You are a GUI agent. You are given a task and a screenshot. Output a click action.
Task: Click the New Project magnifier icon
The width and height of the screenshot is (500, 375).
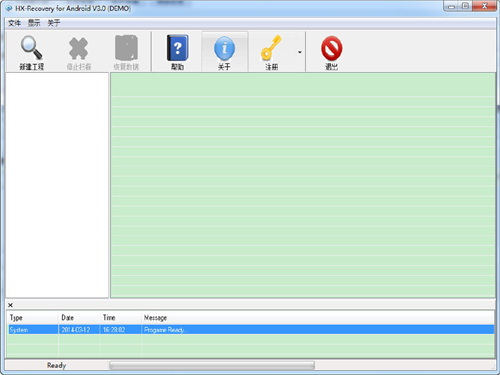(31, 48)
